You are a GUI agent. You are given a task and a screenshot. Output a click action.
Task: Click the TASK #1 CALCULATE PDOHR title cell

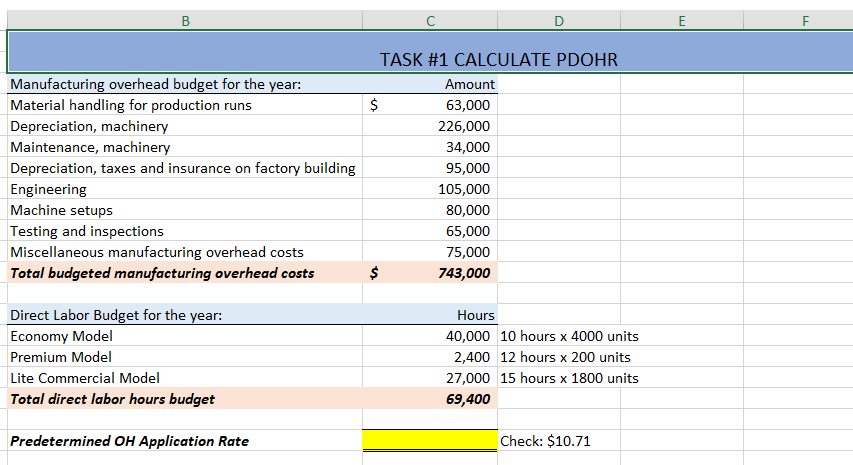pyautogui.click(x=430, y=52)
